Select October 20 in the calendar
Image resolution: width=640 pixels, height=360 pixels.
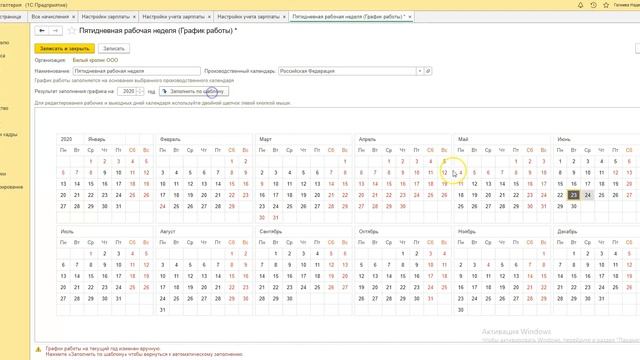pos(375,287)
